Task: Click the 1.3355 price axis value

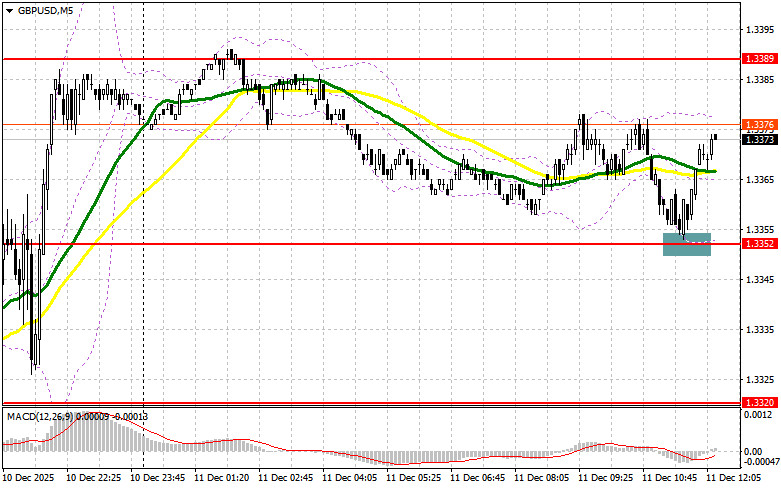Action: (x=760, y=230)
